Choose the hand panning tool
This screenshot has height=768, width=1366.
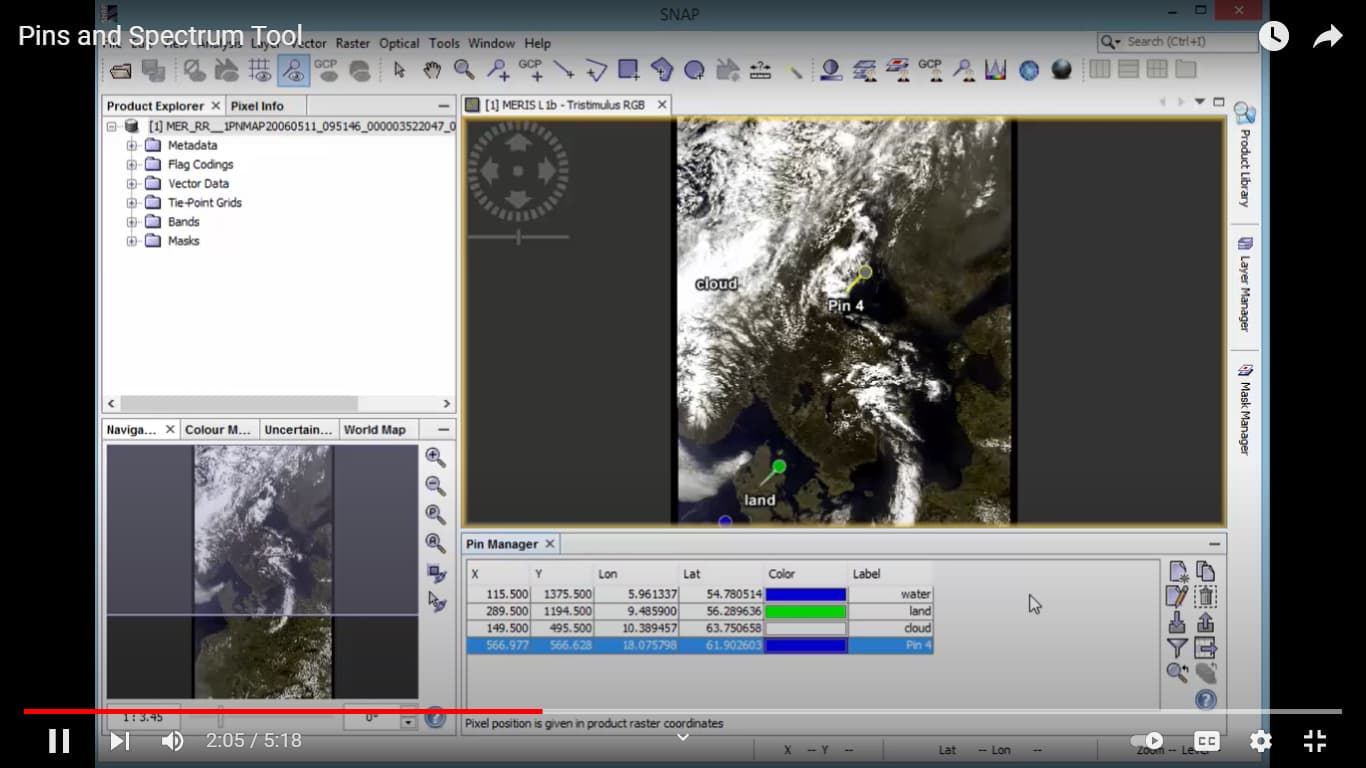tap(432, 69)
